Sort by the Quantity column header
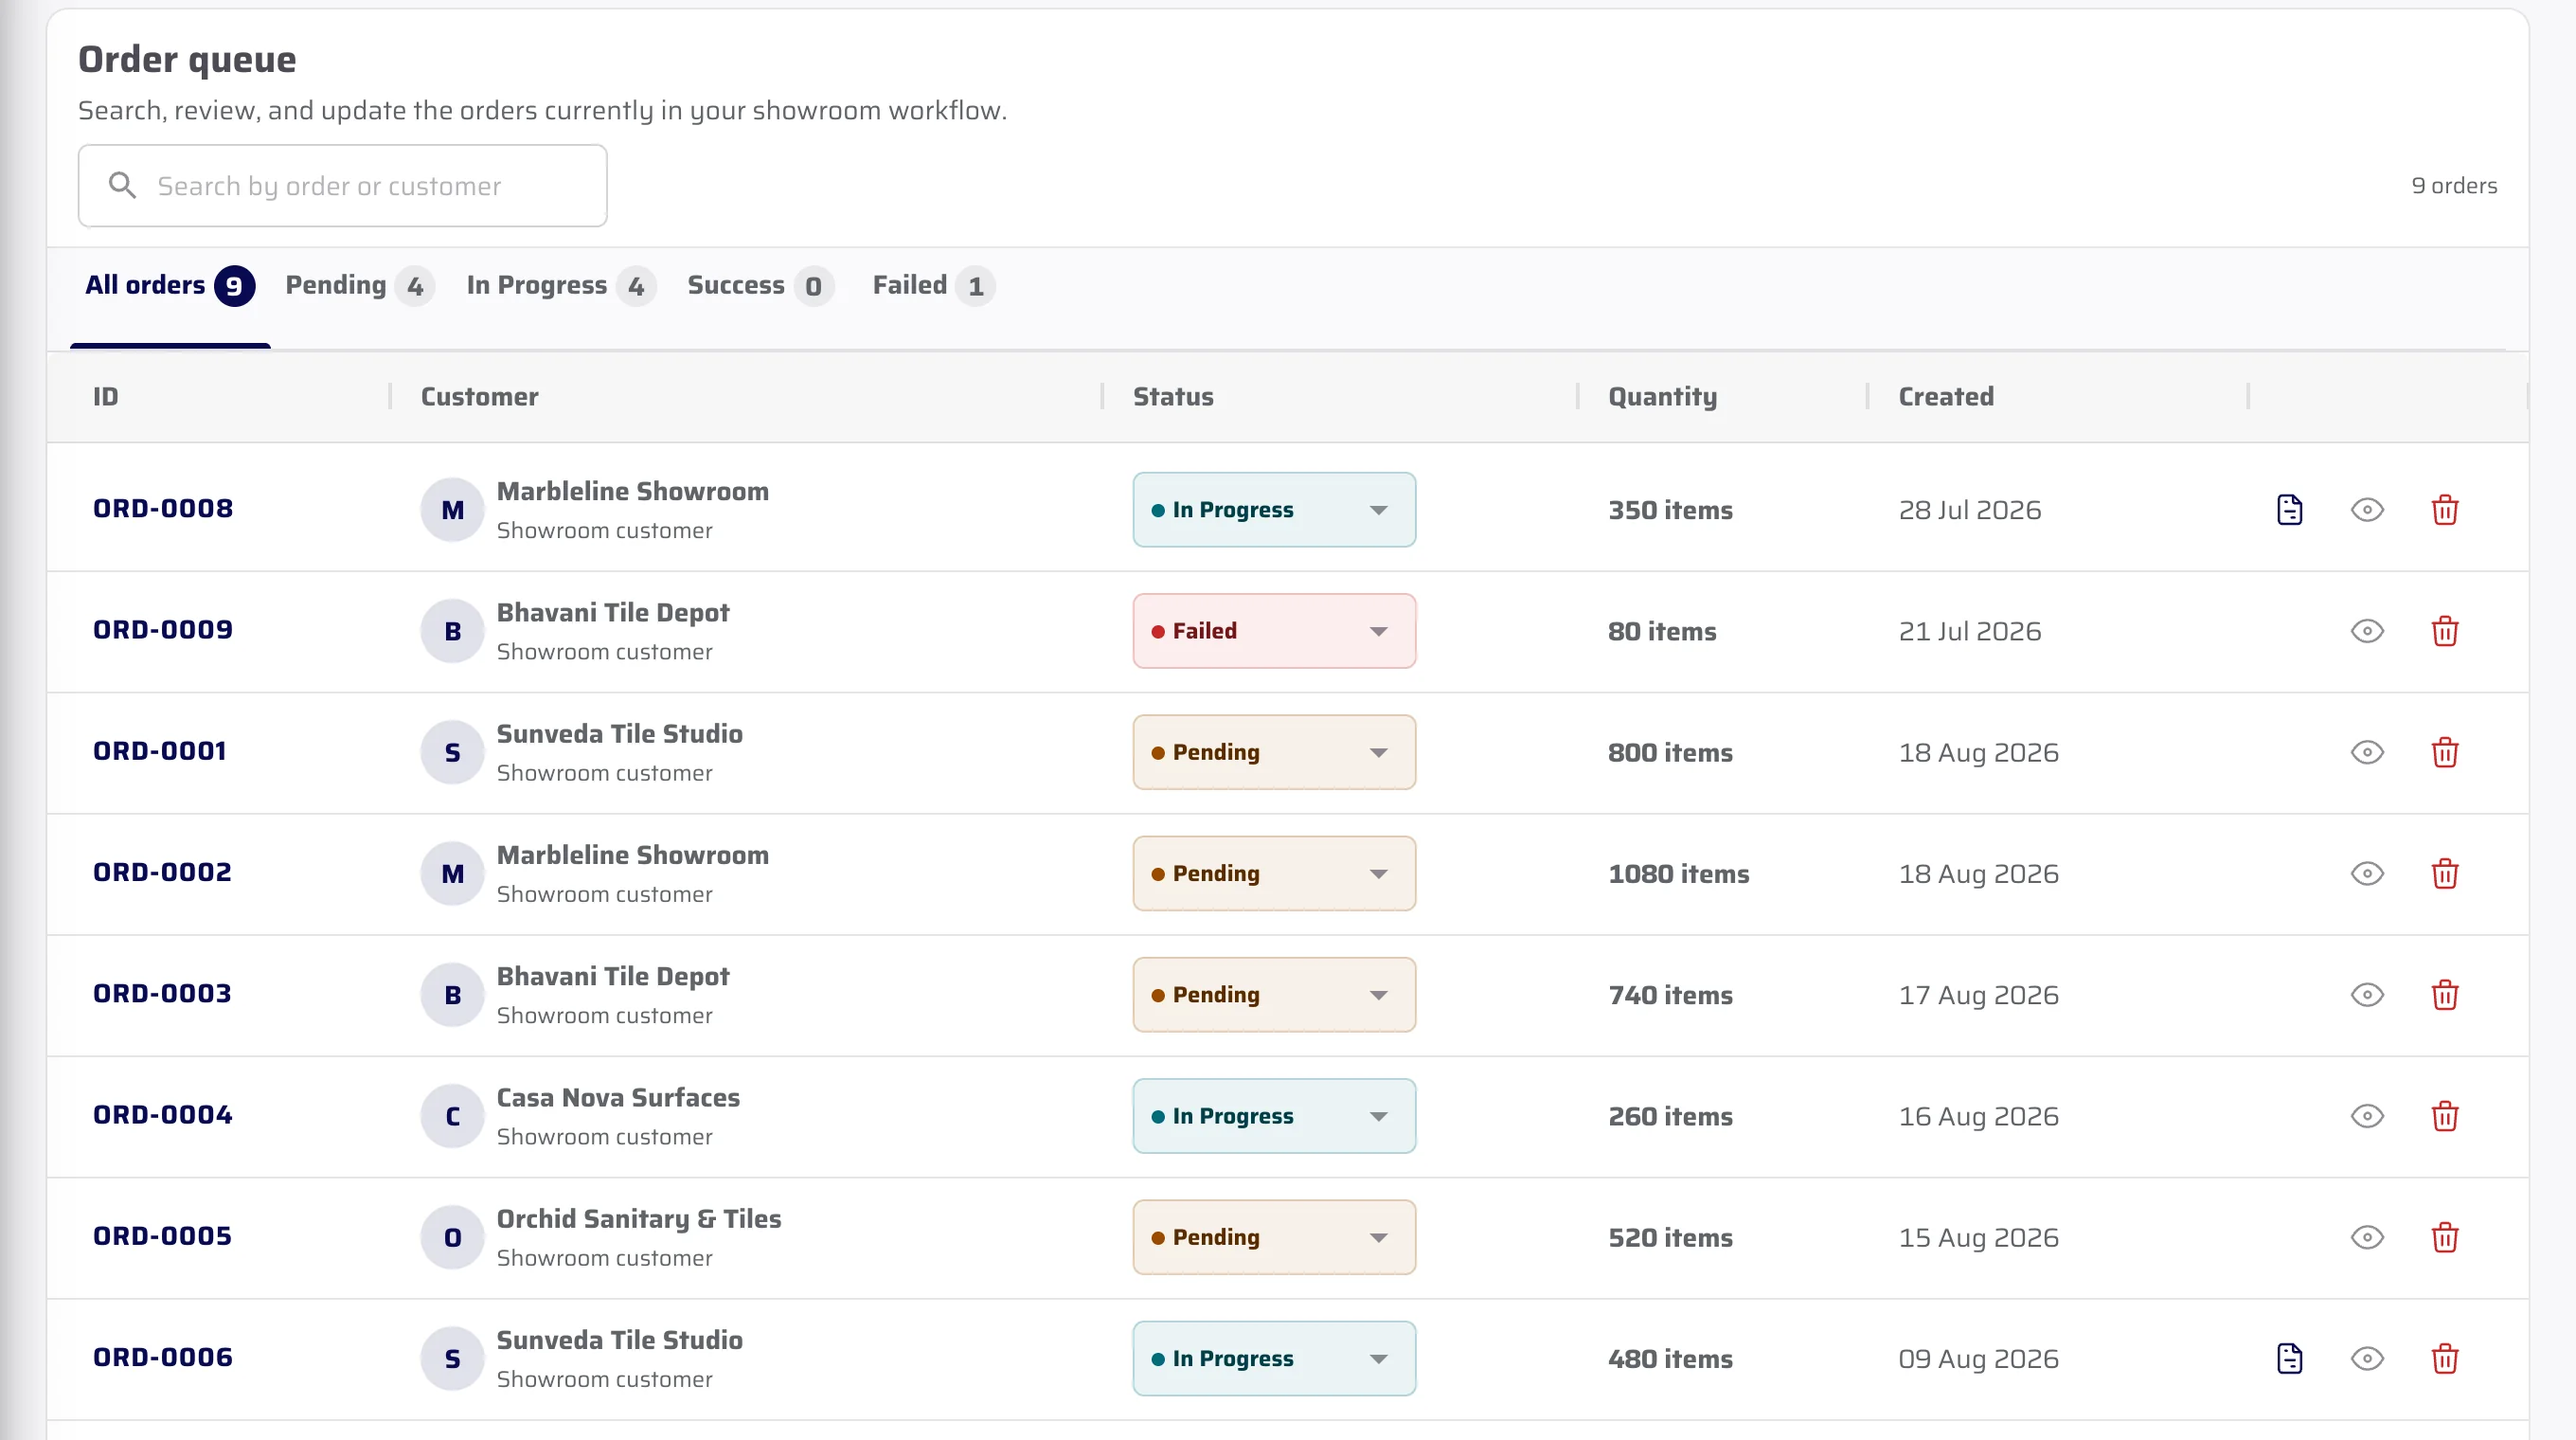This screenshot has width=2576, height=1440. 1662,397
